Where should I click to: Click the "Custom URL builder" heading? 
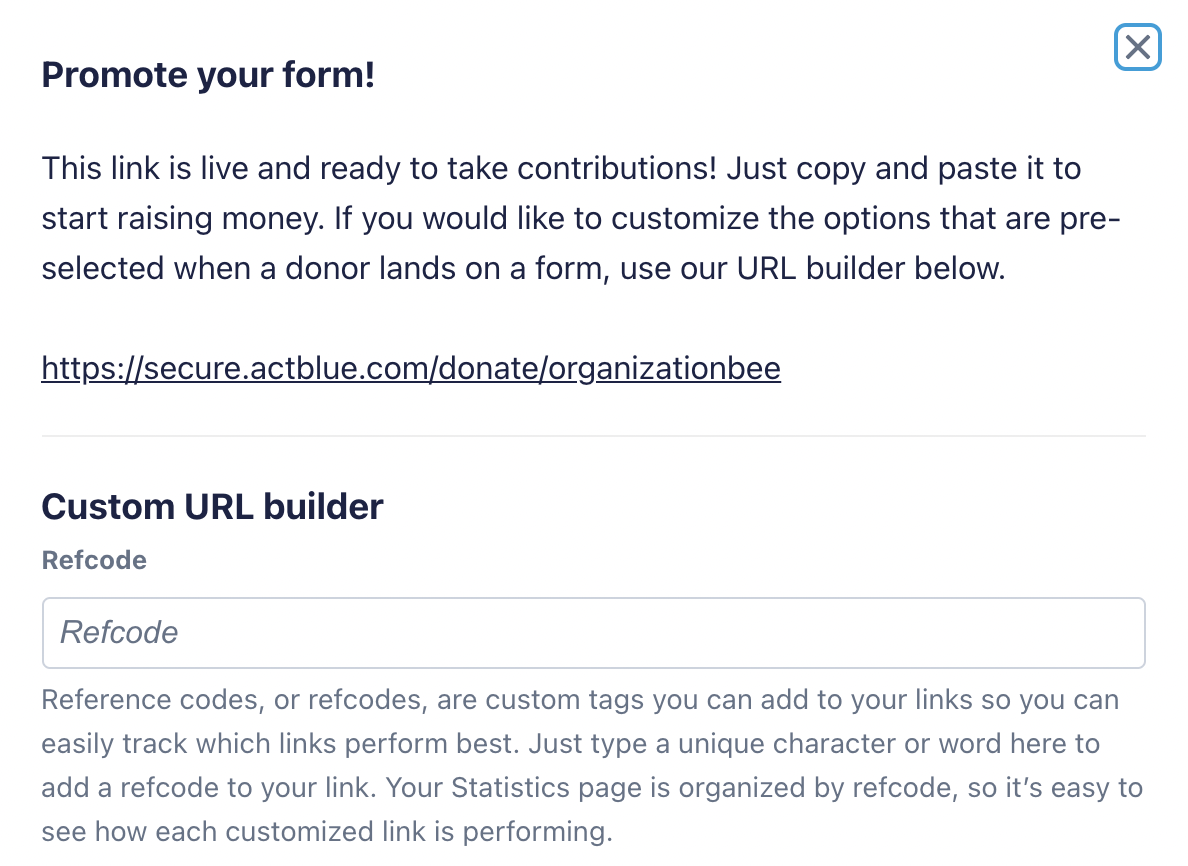click(x=212, y=507)
